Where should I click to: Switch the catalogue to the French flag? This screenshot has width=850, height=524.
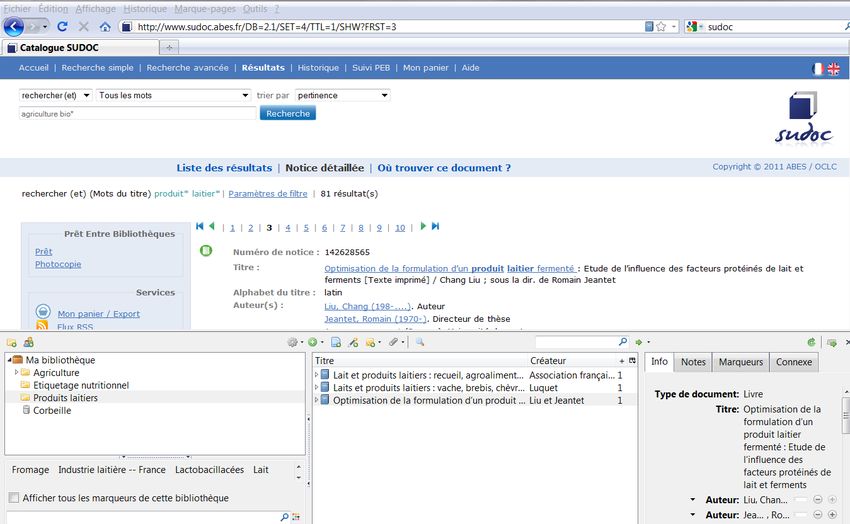click(x=817, y=69)
